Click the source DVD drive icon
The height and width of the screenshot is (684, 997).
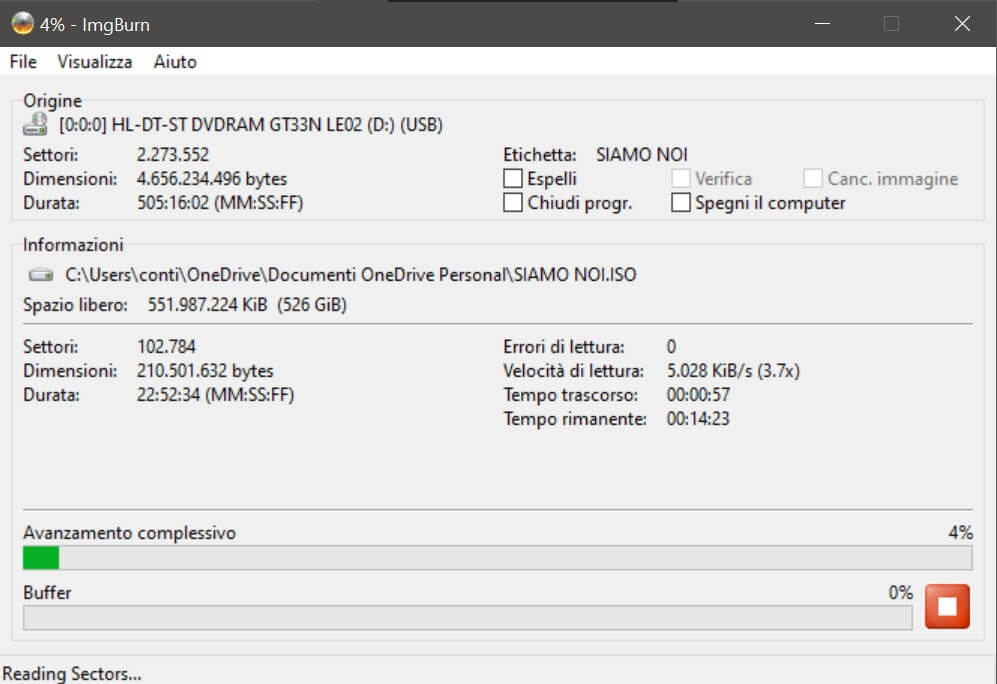click(x=37, y=125)
